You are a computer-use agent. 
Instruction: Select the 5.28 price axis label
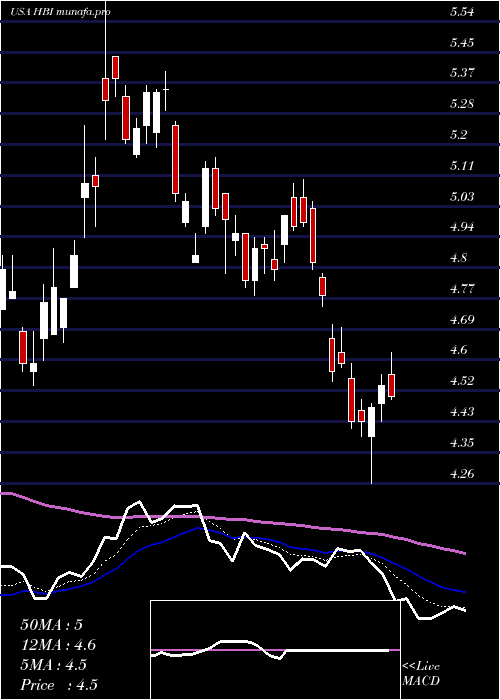point(462,104)
